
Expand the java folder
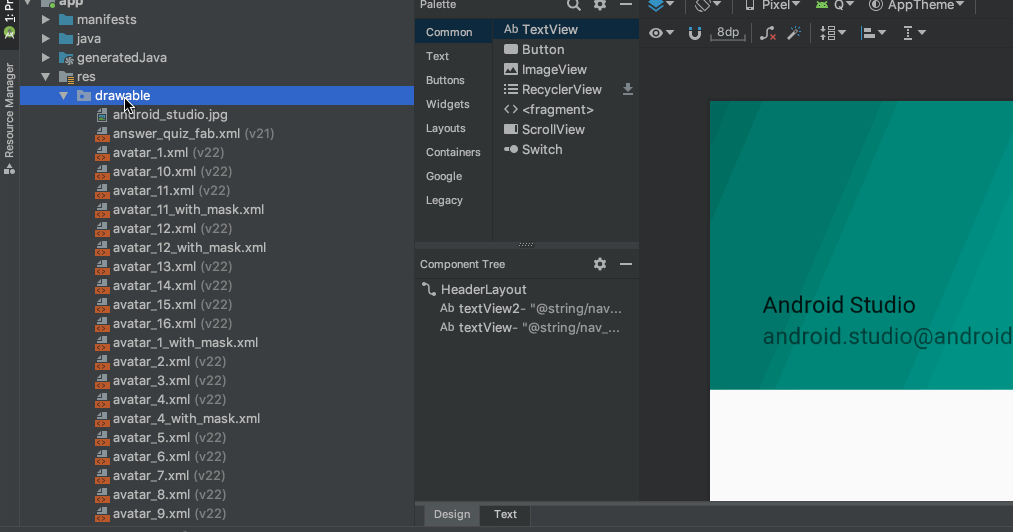46,39
